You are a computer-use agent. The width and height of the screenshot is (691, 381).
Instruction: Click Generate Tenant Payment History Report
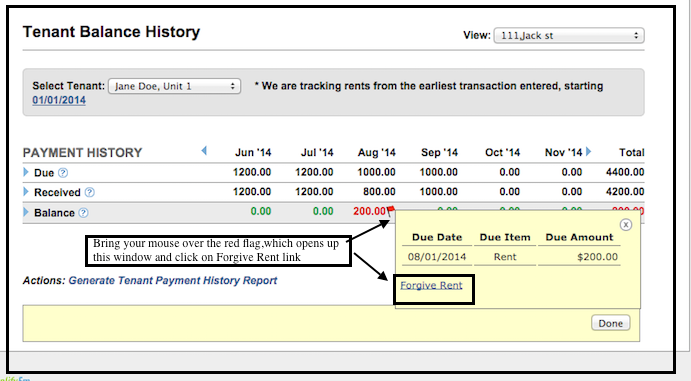tap(173, 281)
